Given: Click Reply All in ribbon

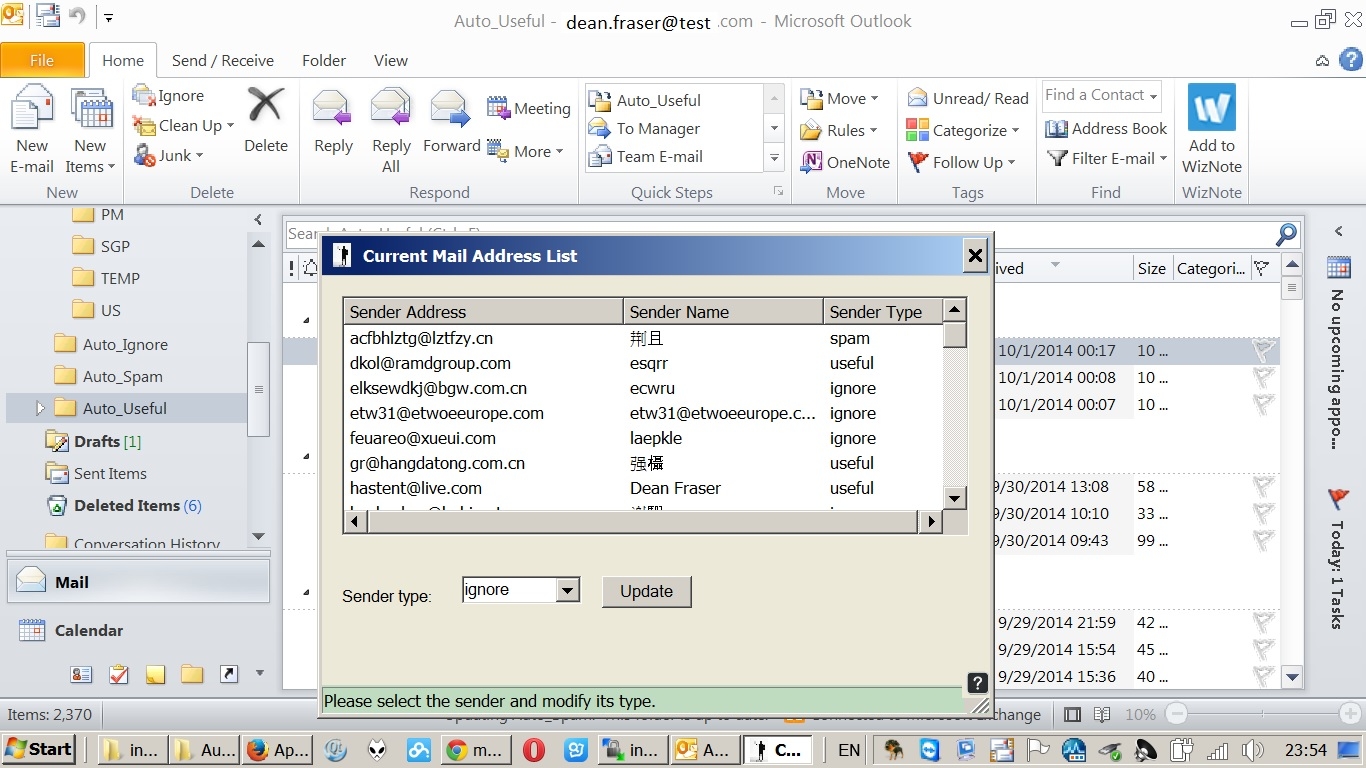Looking at the screenshot, I should click(391, 130).
